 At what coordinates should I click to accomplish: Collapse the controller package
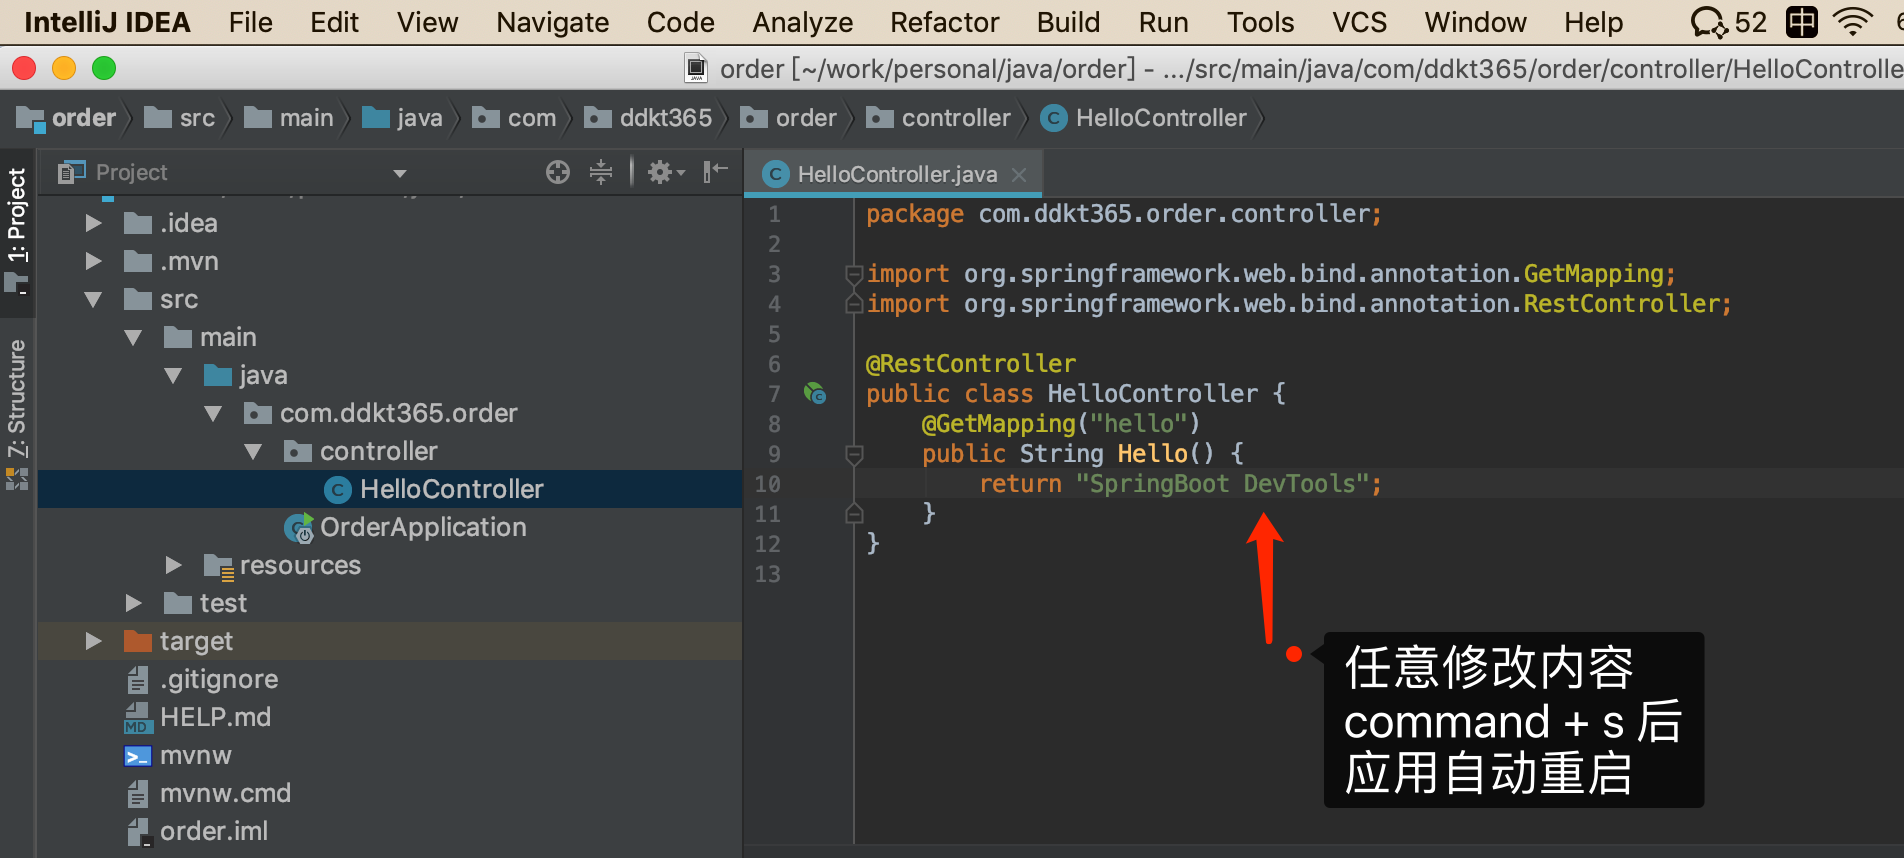[253, 451]
